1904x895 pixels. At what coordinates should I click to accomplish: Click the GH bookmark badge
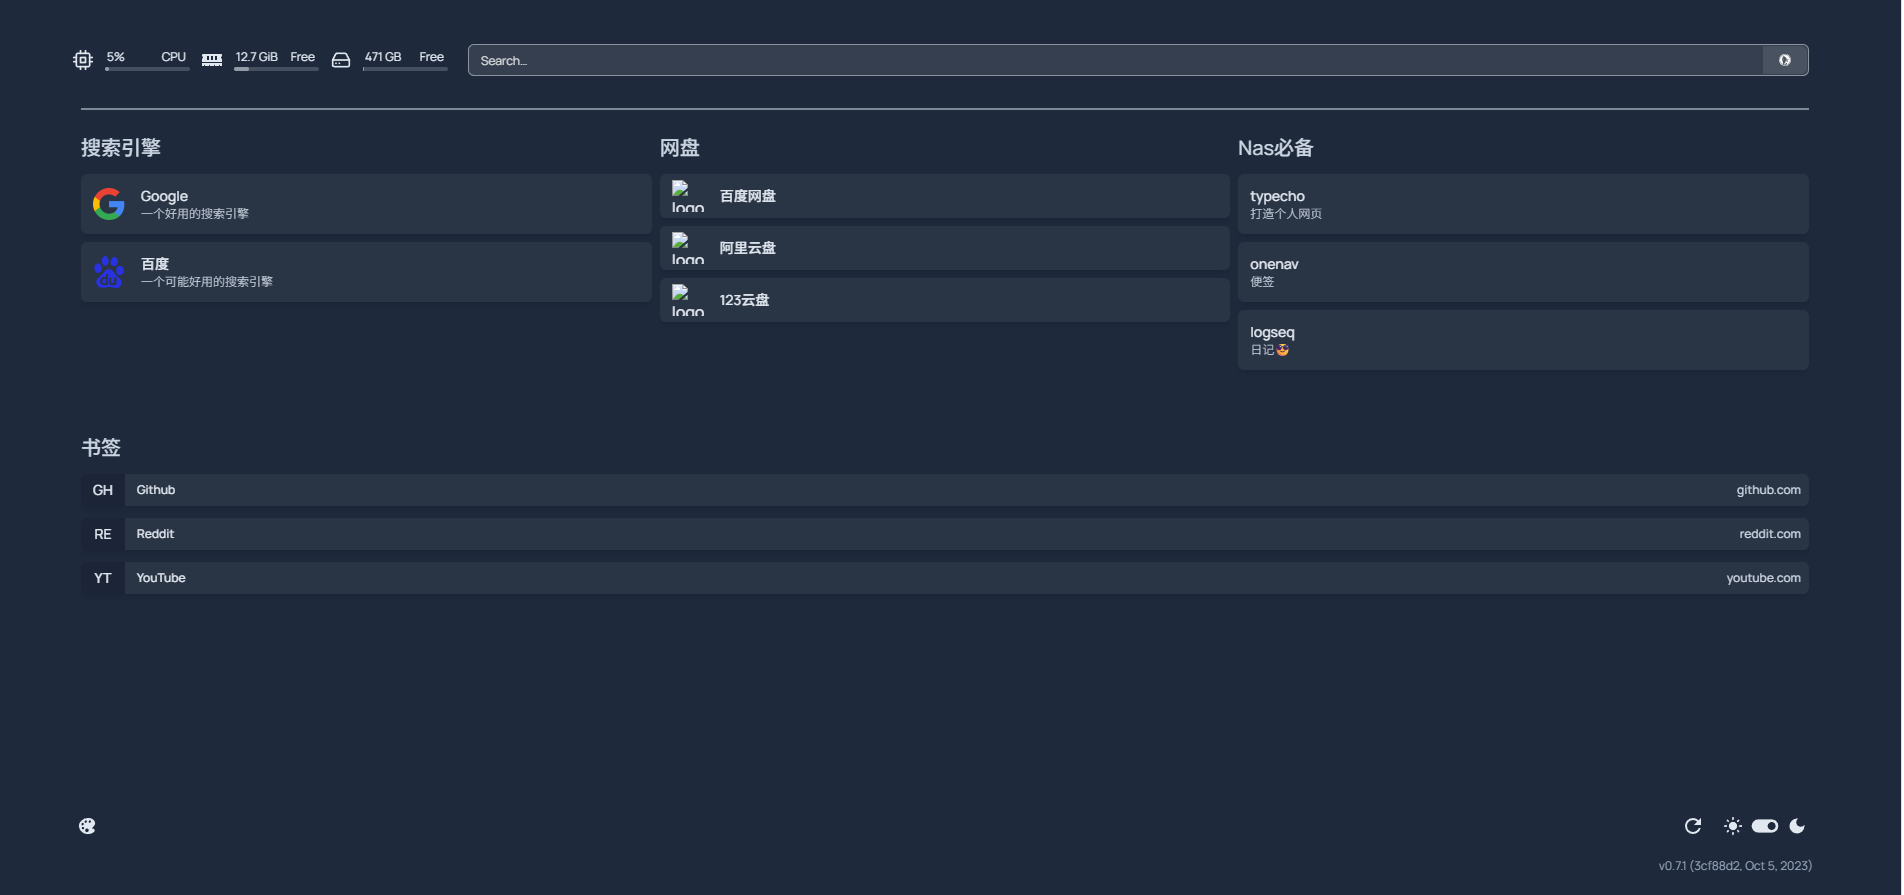pyautogui.click(x=103, y=490)
